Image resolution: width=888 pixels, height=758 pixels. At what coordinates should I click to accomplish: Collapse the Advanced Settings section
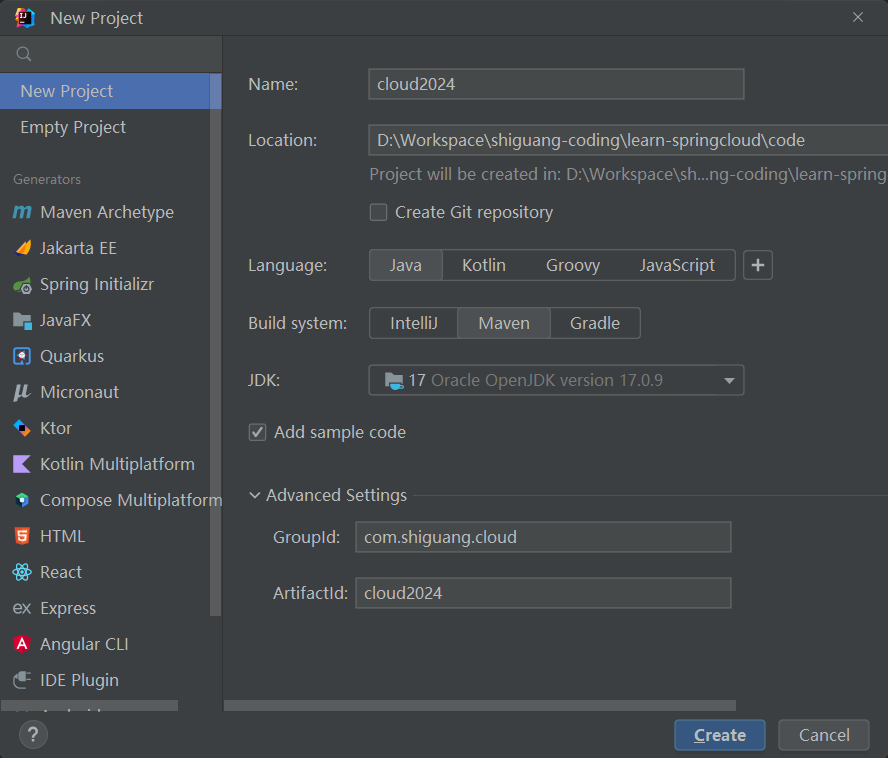tap(255, 495)
